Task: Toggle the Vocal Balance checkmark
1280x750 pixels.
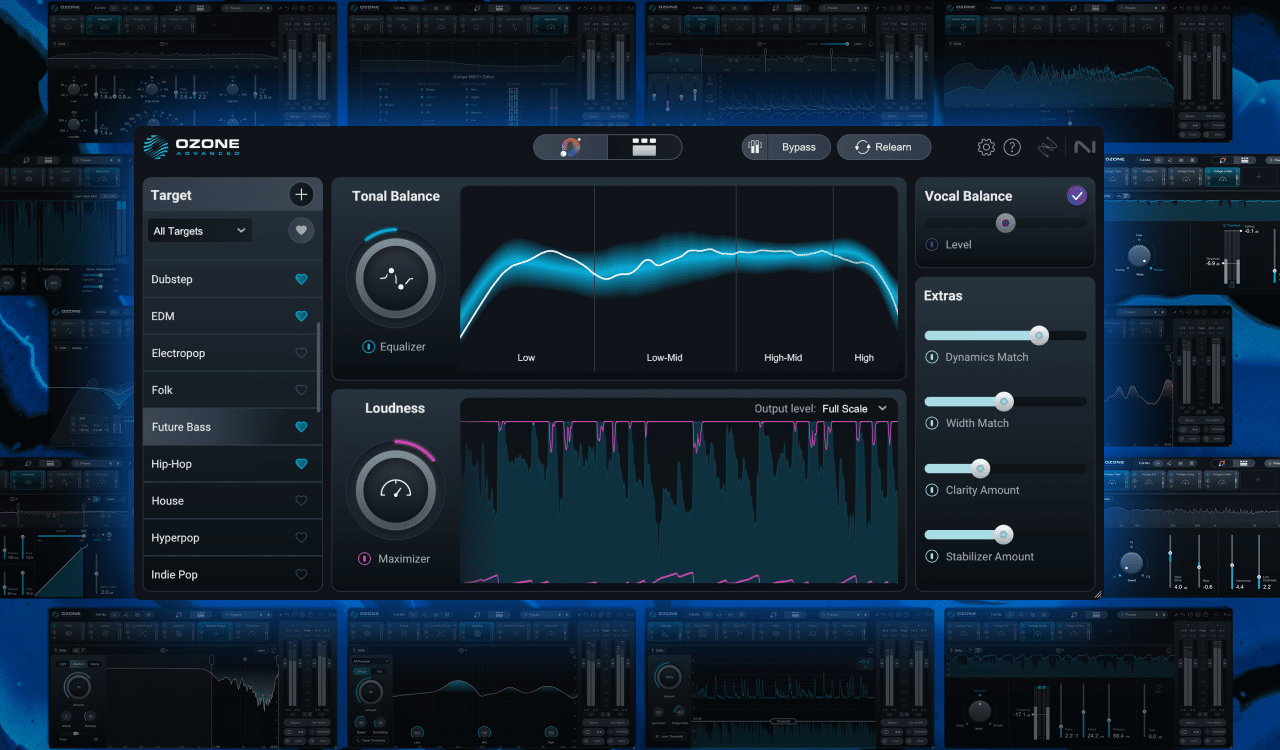Action: [x=1077, y=195]
